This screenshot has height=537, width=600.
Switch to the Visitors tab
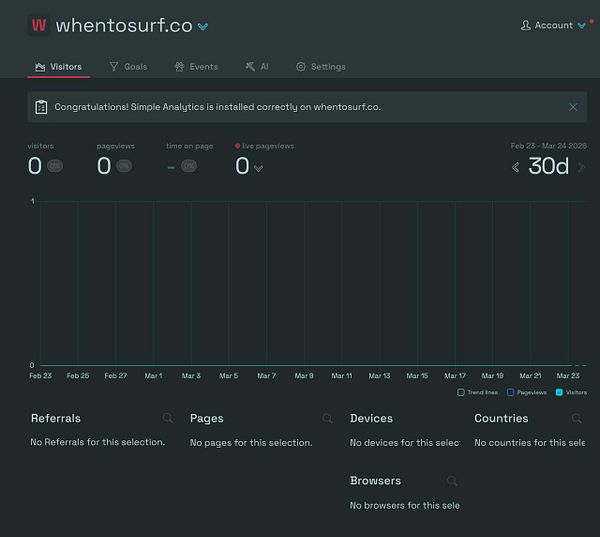pyautogui.click(x=59, y=67)
